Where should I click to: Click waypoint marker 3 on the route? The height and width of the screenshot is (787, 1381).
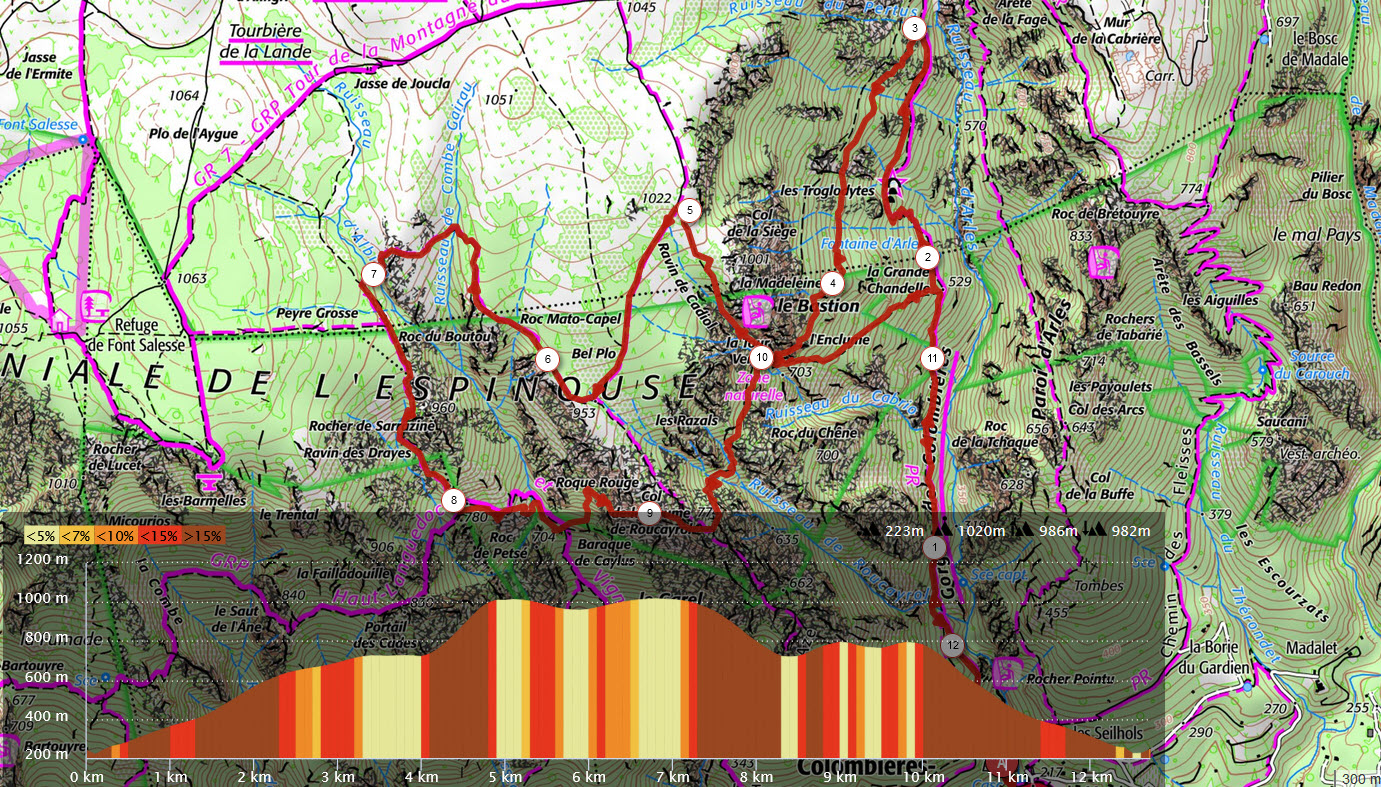click(x=914, y=28)
